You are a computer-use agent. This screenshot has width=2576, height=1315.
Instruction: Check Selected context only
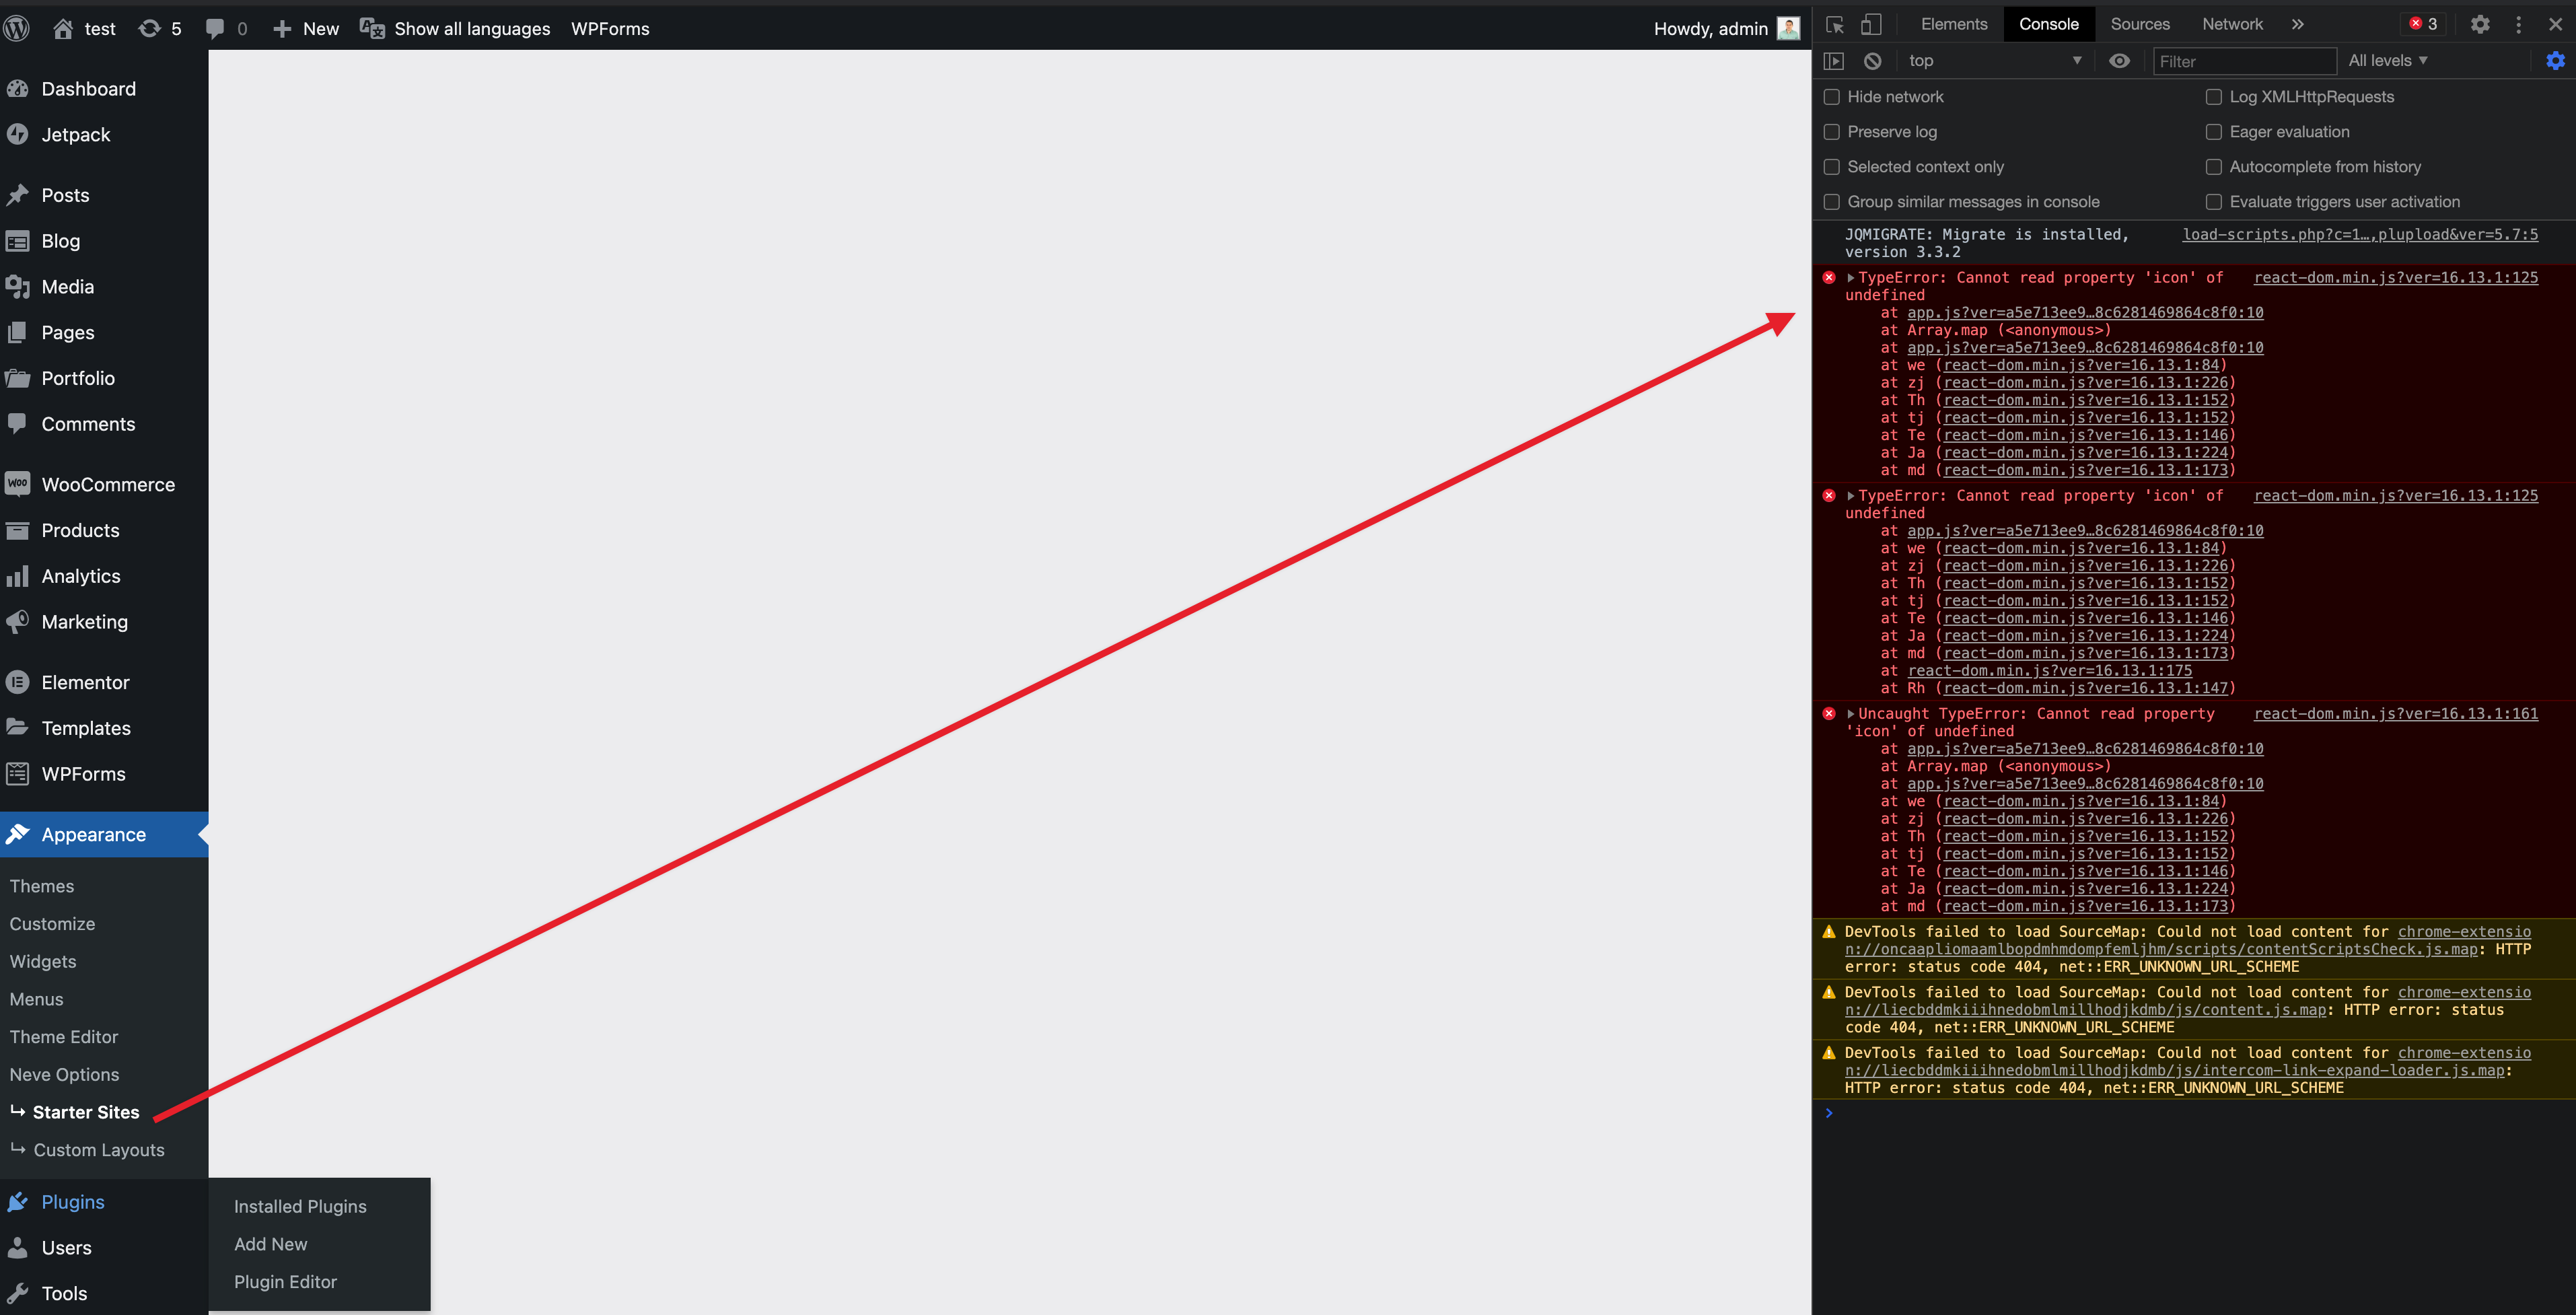(x=1832, y=167)
